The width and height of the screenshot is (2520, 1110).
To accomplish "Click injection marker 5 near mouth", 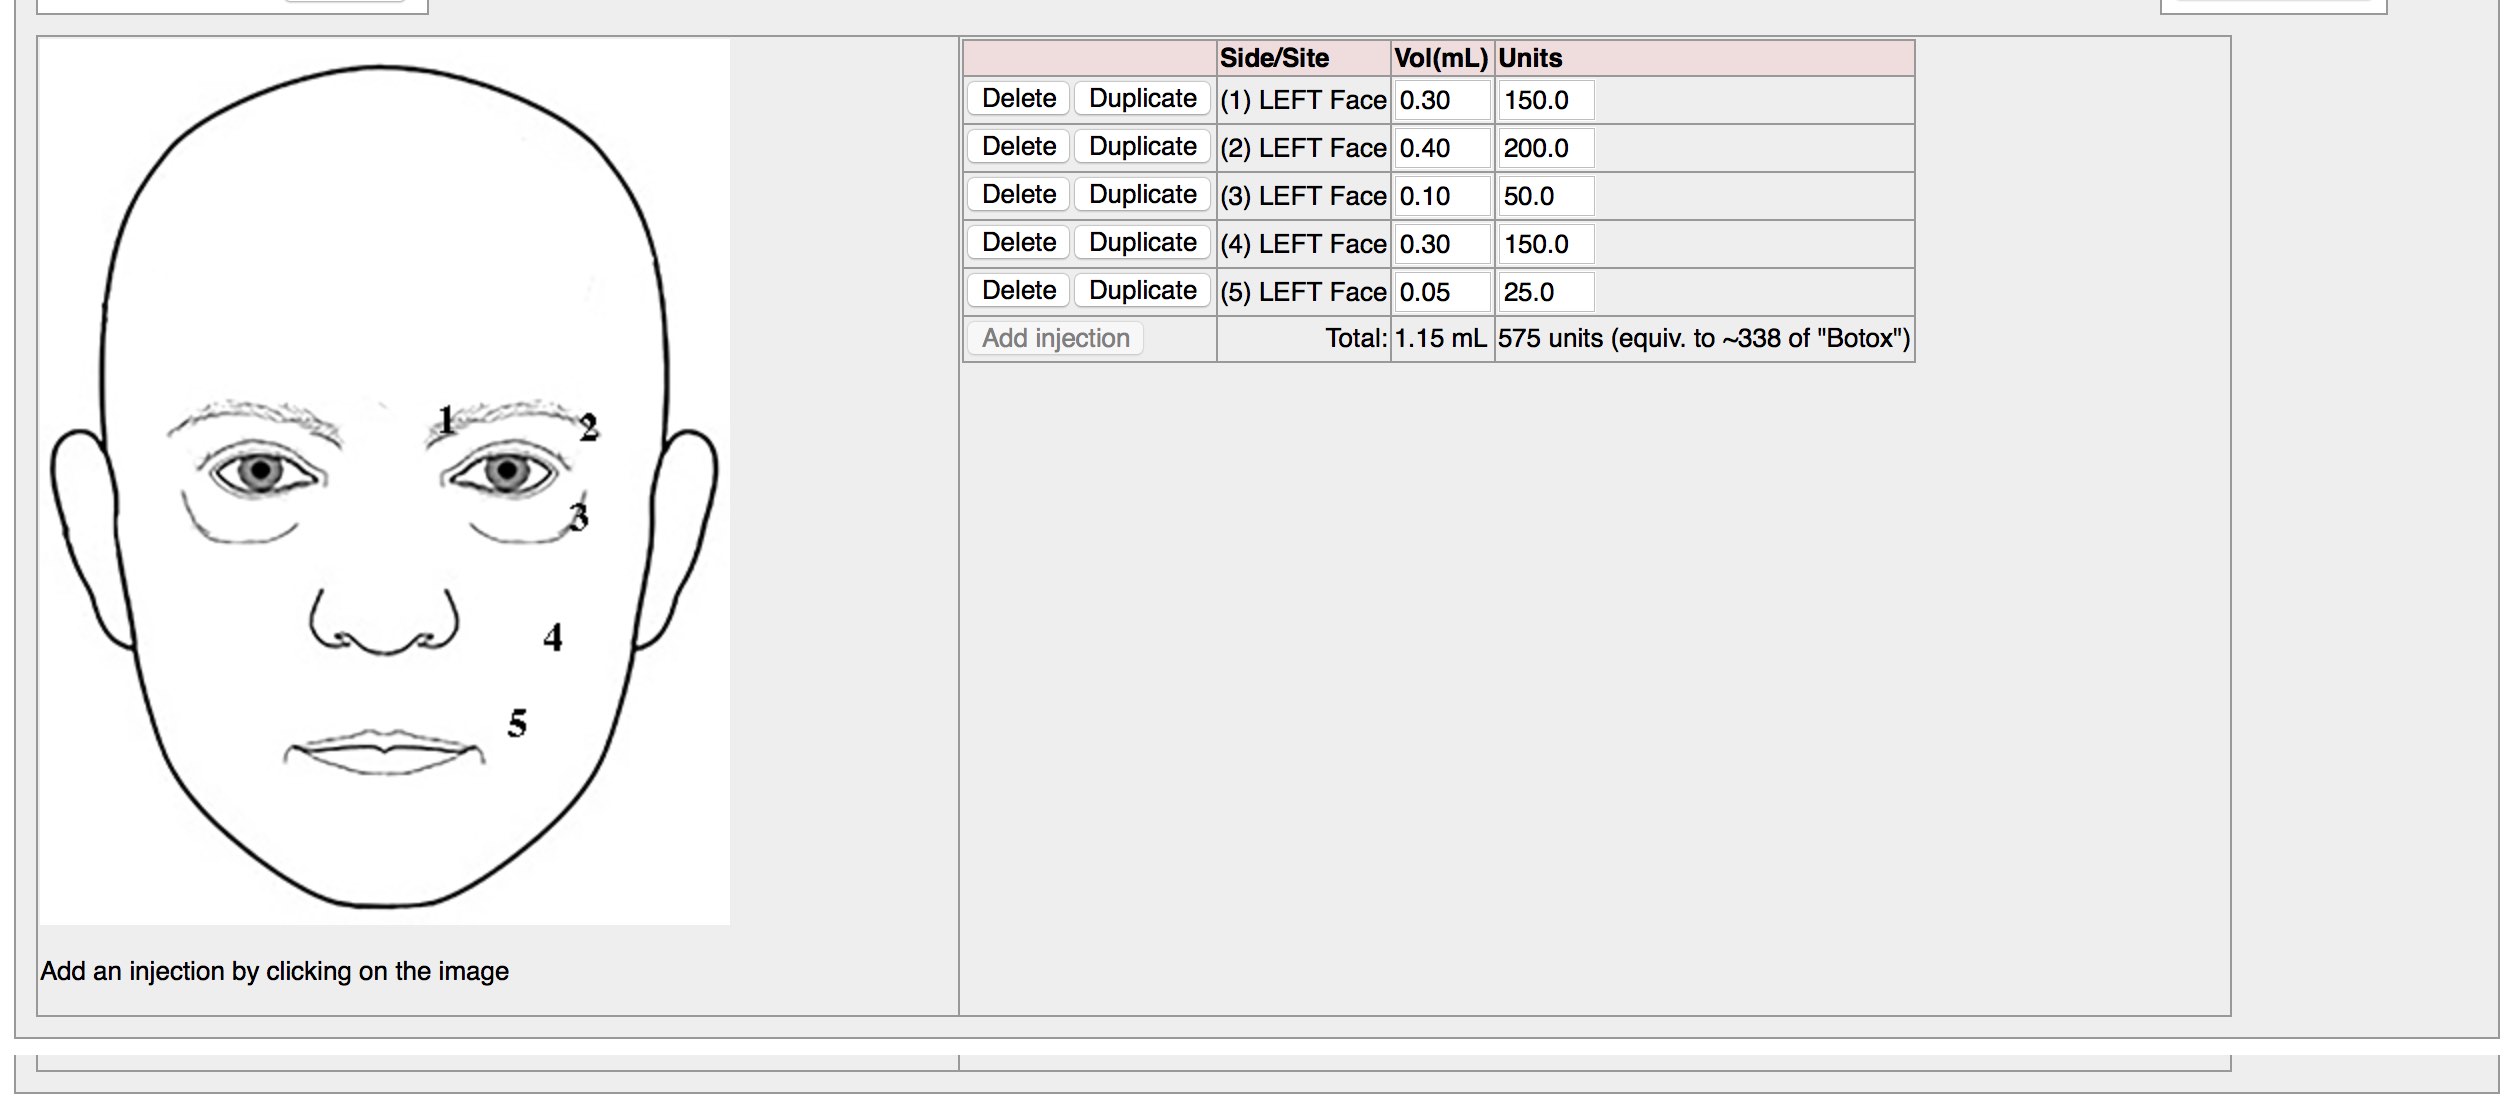I will 517,723.
